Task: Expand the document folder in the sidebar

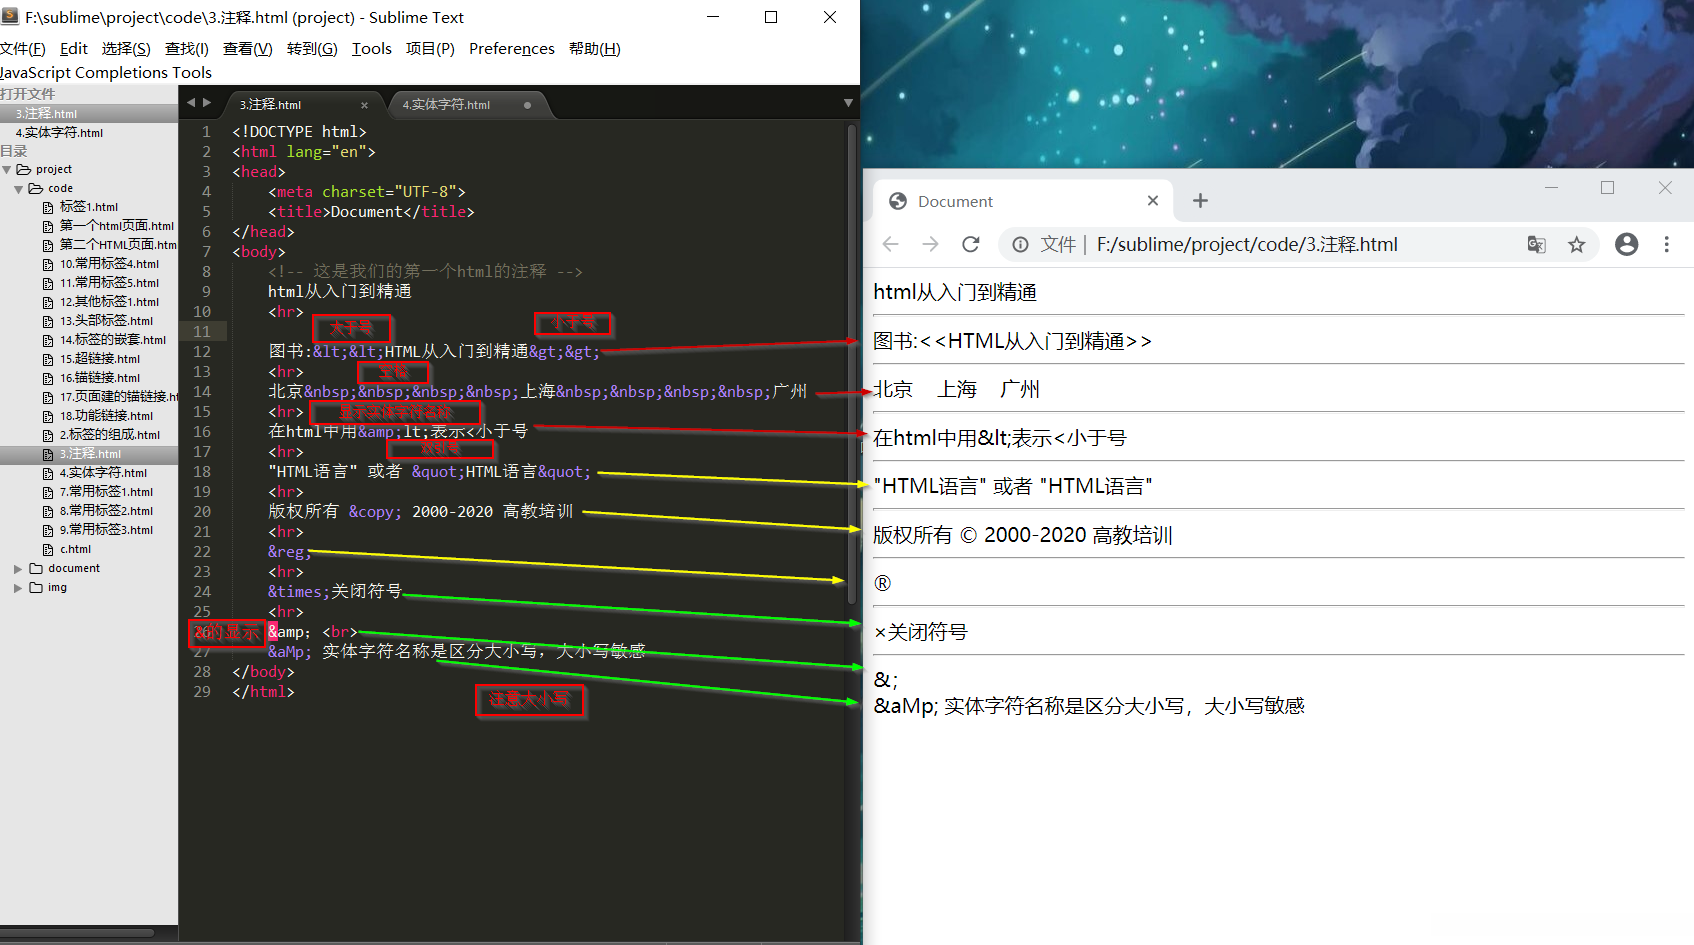Action: [x=17, y=567]
